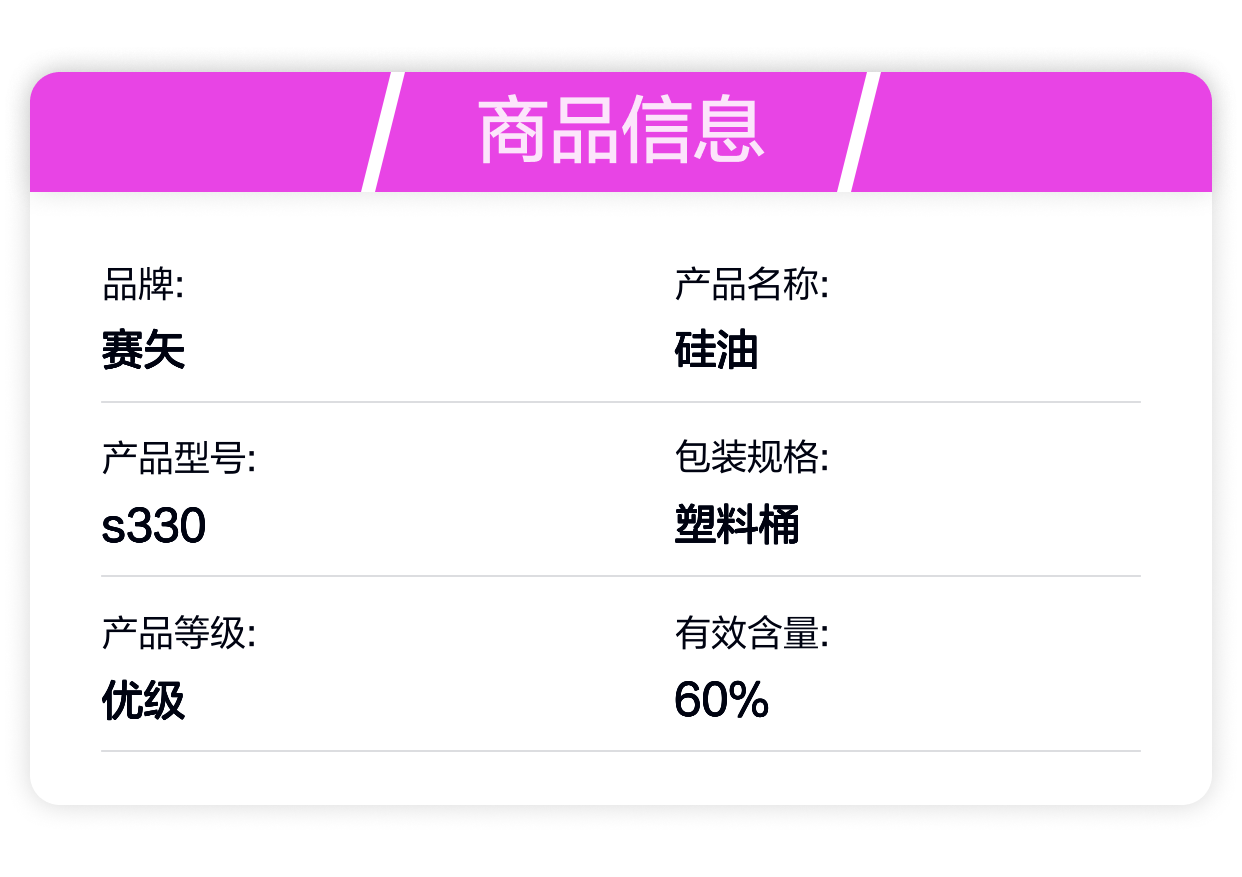Select the 产品型号 label

coord(179,459)
